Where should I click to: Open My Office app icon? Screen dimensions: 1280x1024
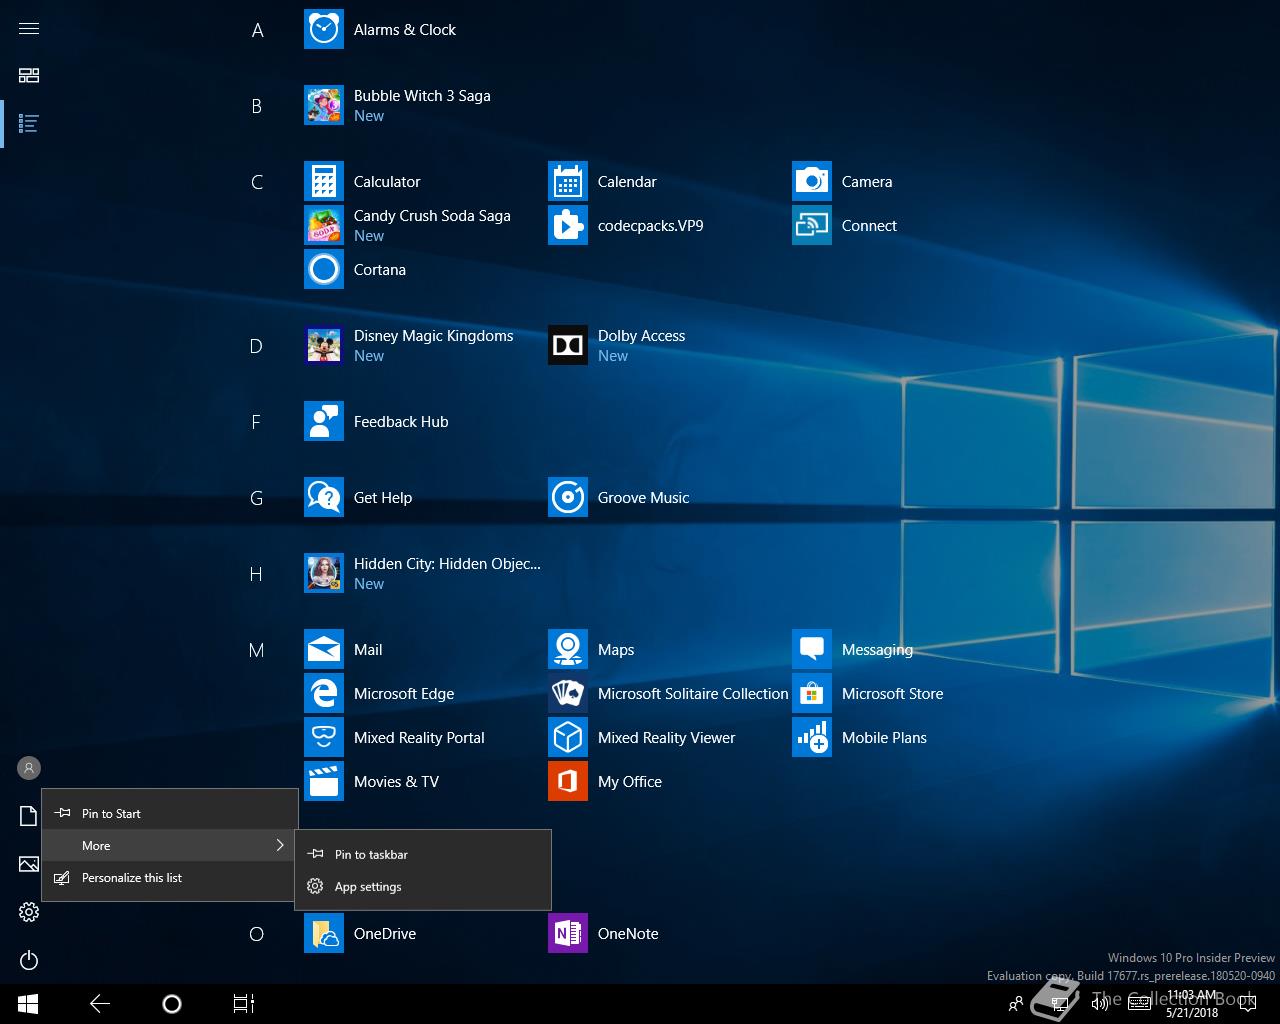568,781
